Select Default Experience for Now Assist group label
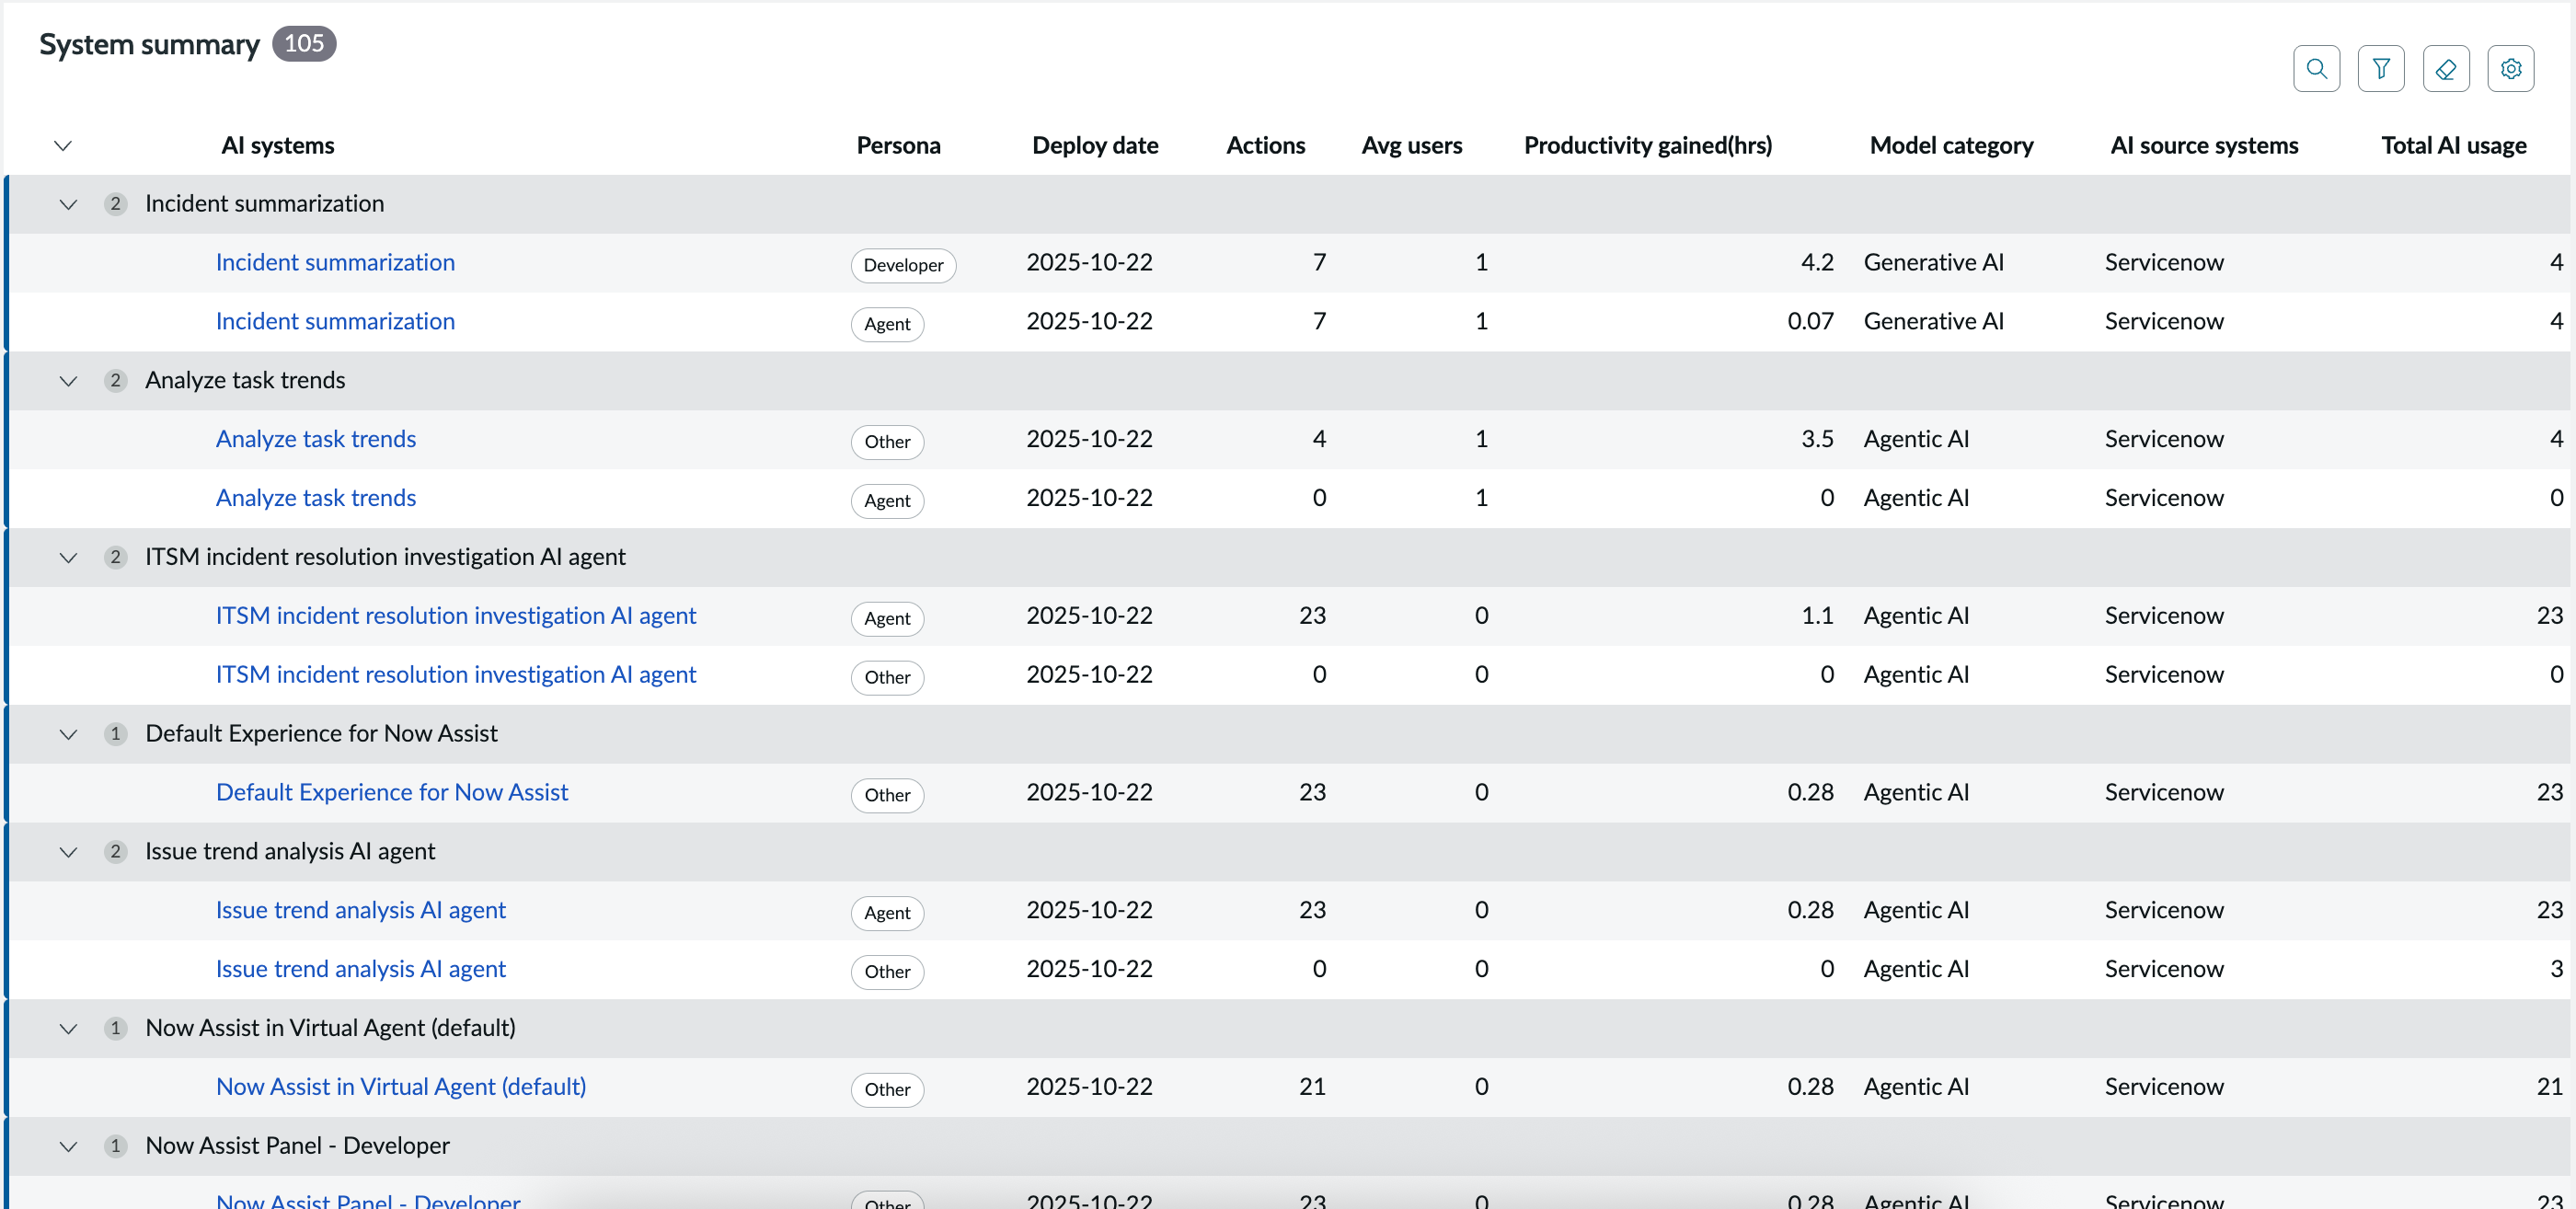This screenshot has height=1209, width=2576. click(x=321, y=734)
